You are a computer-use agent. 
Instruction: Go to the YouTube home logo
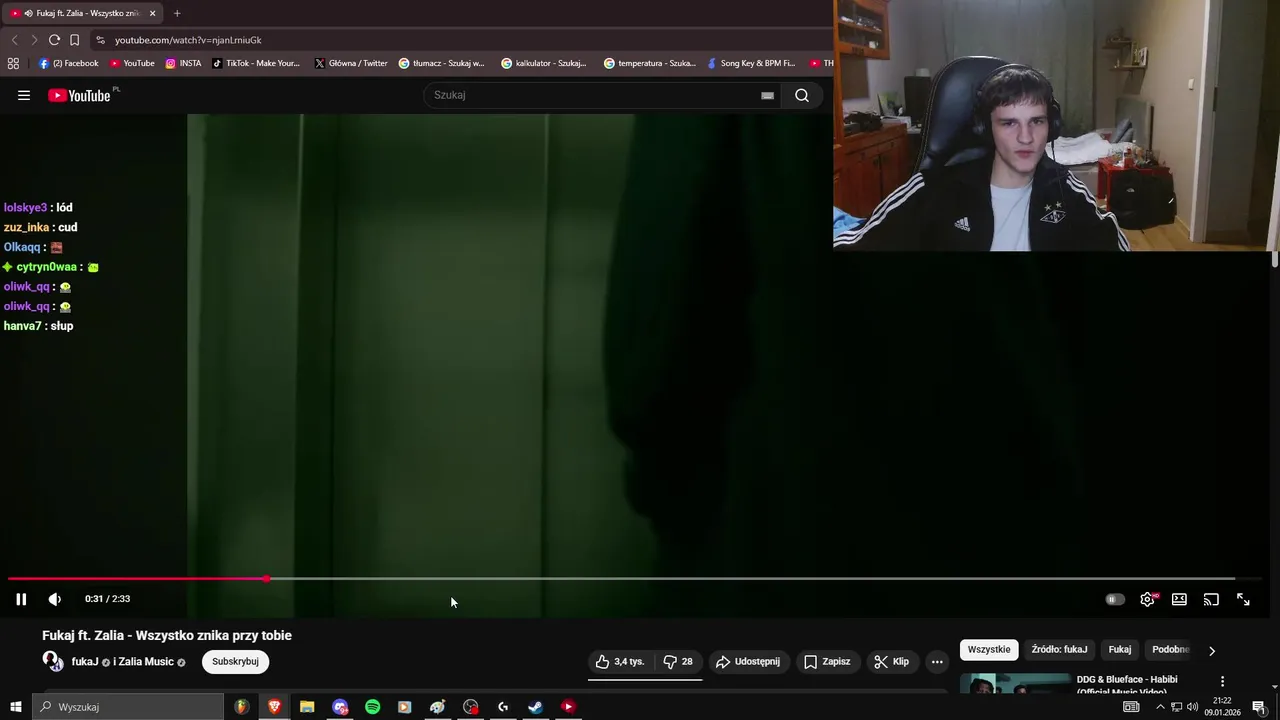tap(79, 96)
